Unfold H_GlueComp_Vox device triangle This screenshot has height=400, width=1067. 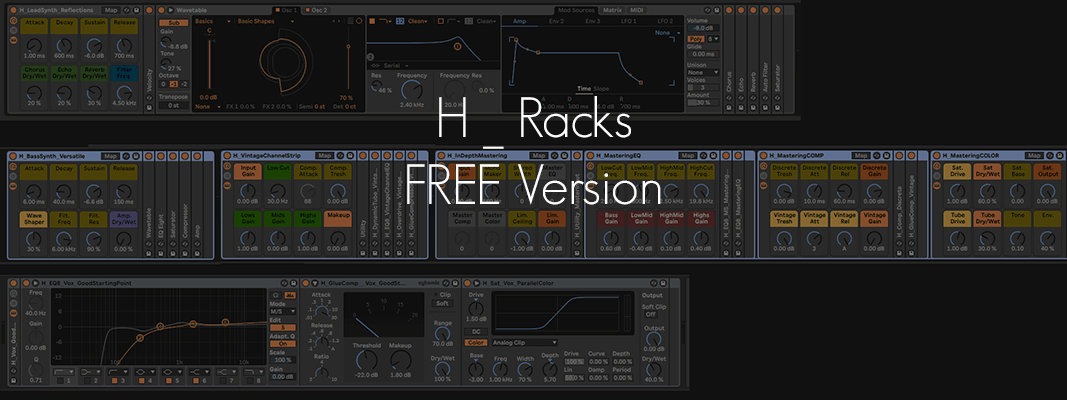[314, 283]
